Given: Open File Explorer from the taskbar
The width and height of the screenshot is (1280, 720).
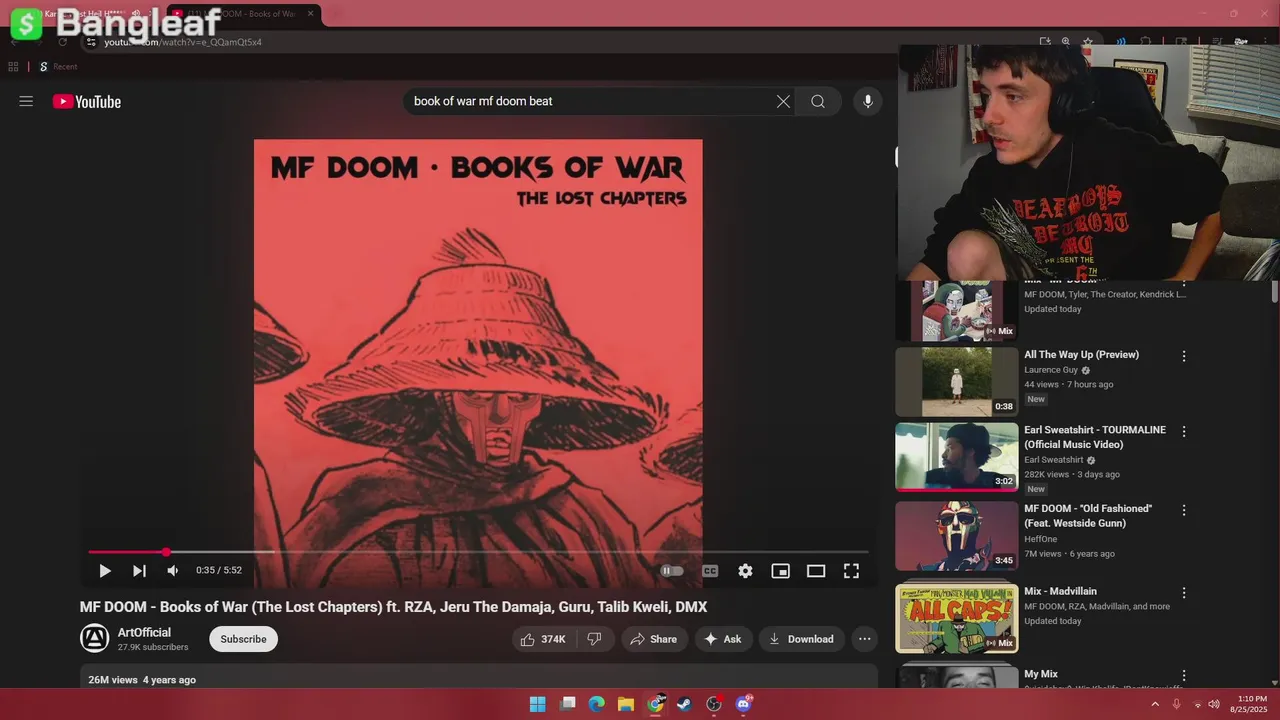Looking at the screenshot, I should click(x=626, y=704).
